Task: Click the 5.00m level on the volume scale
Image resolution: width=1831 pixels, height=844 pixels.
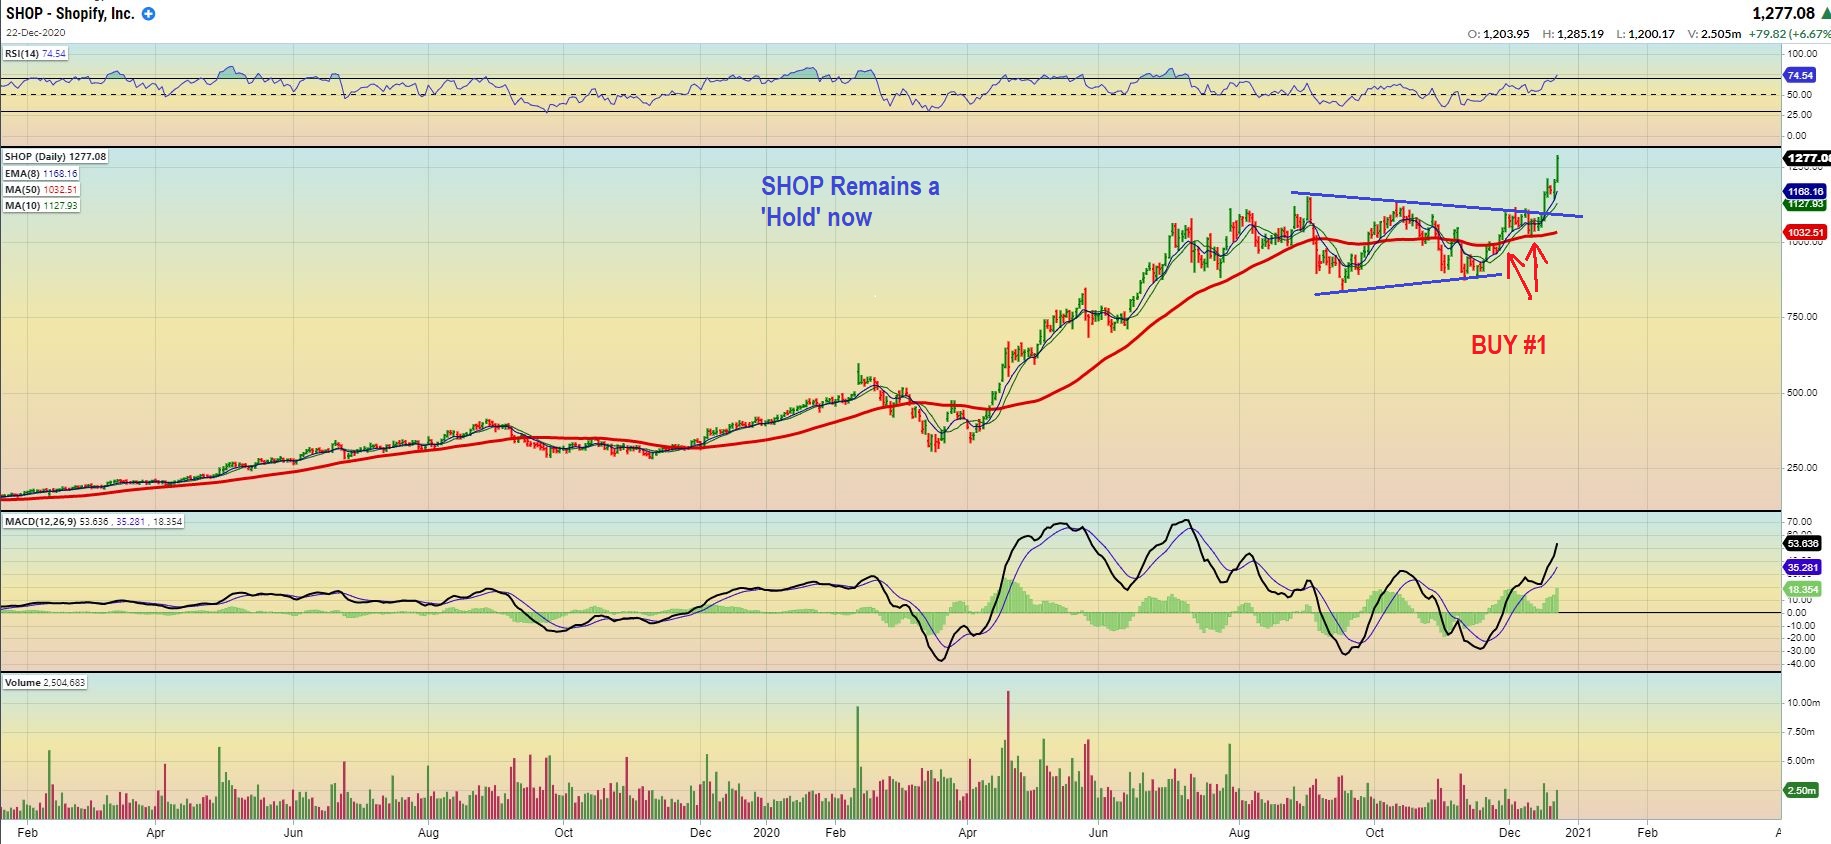Action: point(1802,761)
